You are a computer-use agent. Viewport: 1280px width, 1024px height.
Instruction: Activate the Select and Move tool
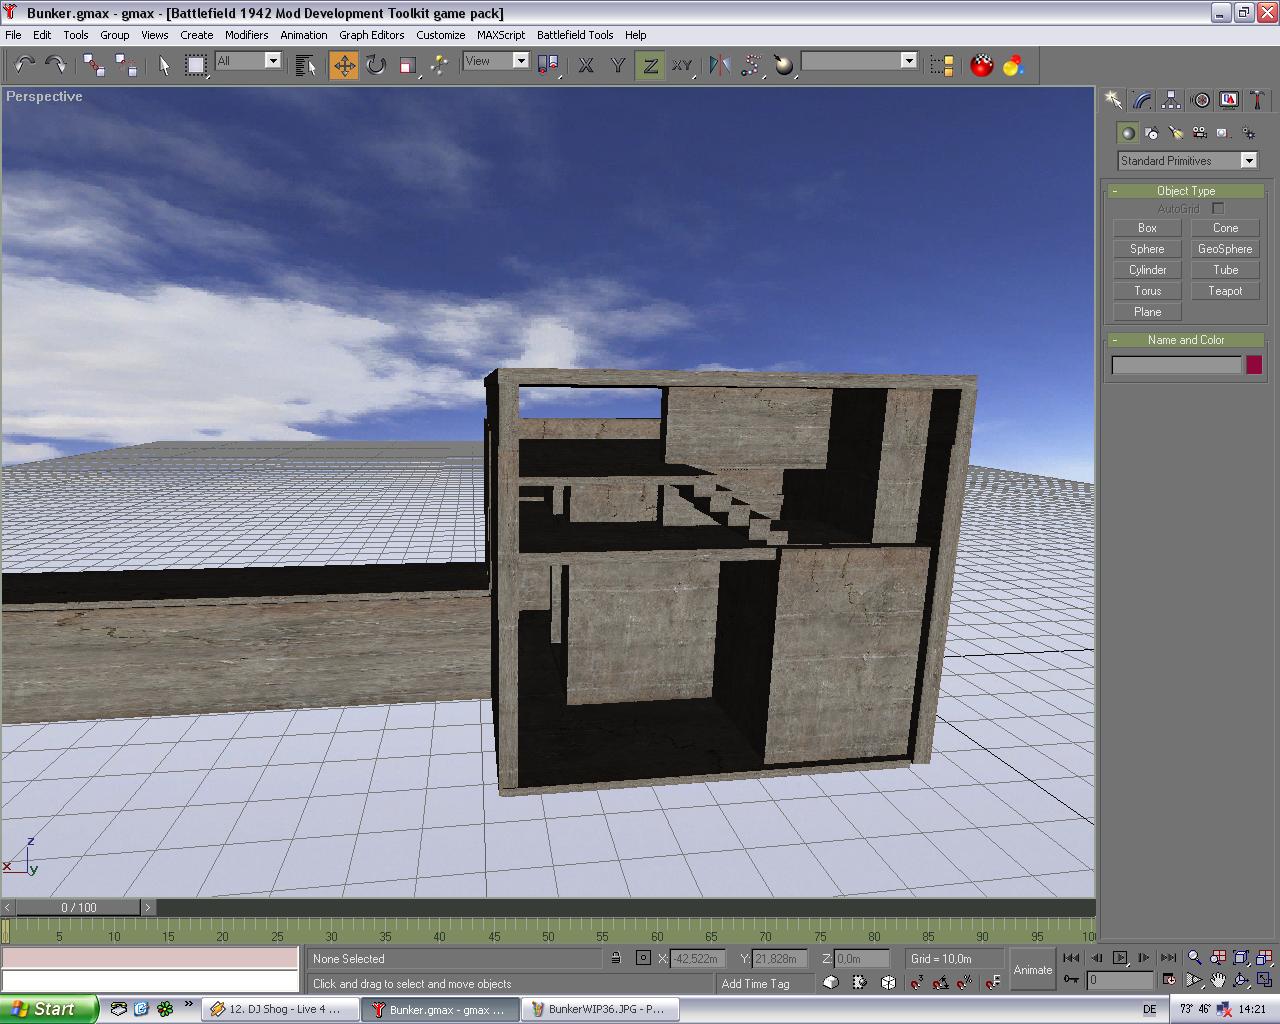point(343,65)
